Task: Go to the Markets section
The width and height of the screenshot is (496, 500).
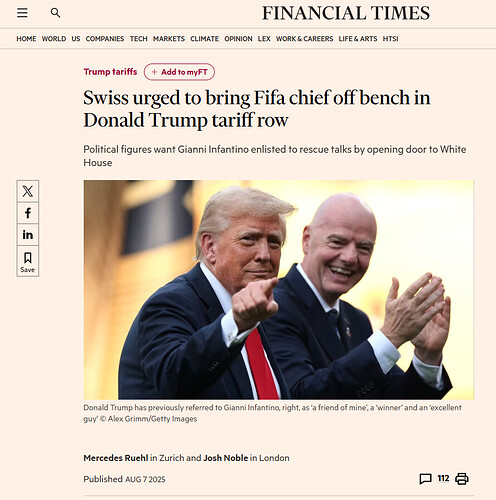Action: click(x=169, y=39)
